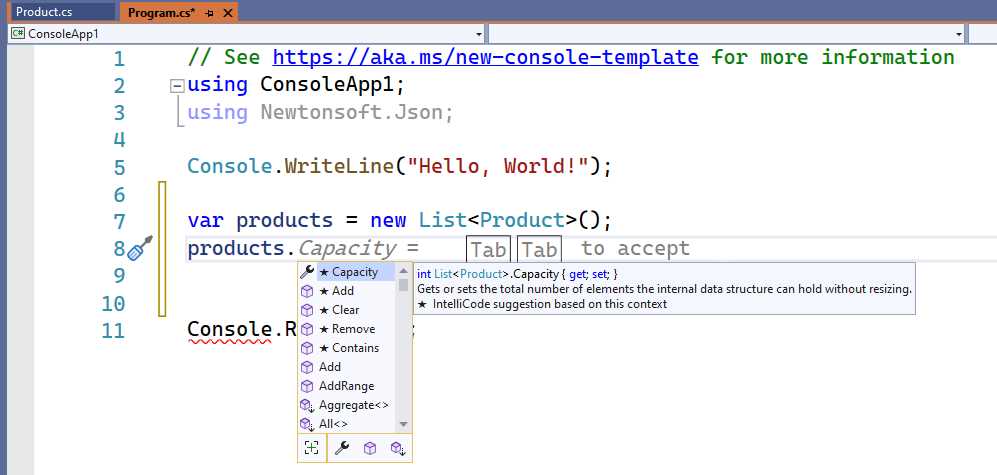Click the completion list scrollbar thumb
This screenshot has height=475, width=997.
(x=403, y=284)
